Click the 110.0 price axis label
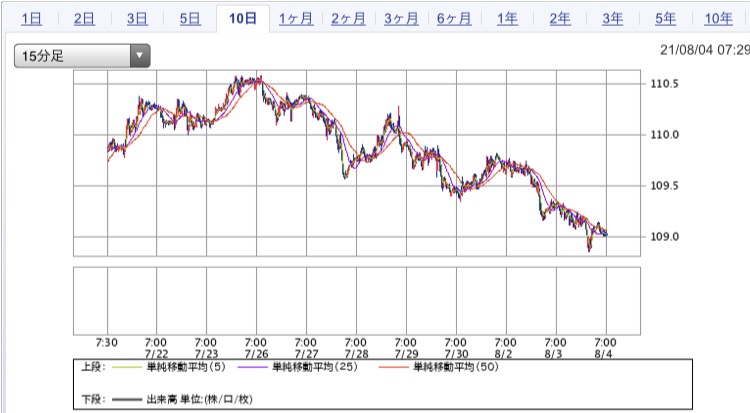The width and height of the screenshot is (750, 413). 664,134
